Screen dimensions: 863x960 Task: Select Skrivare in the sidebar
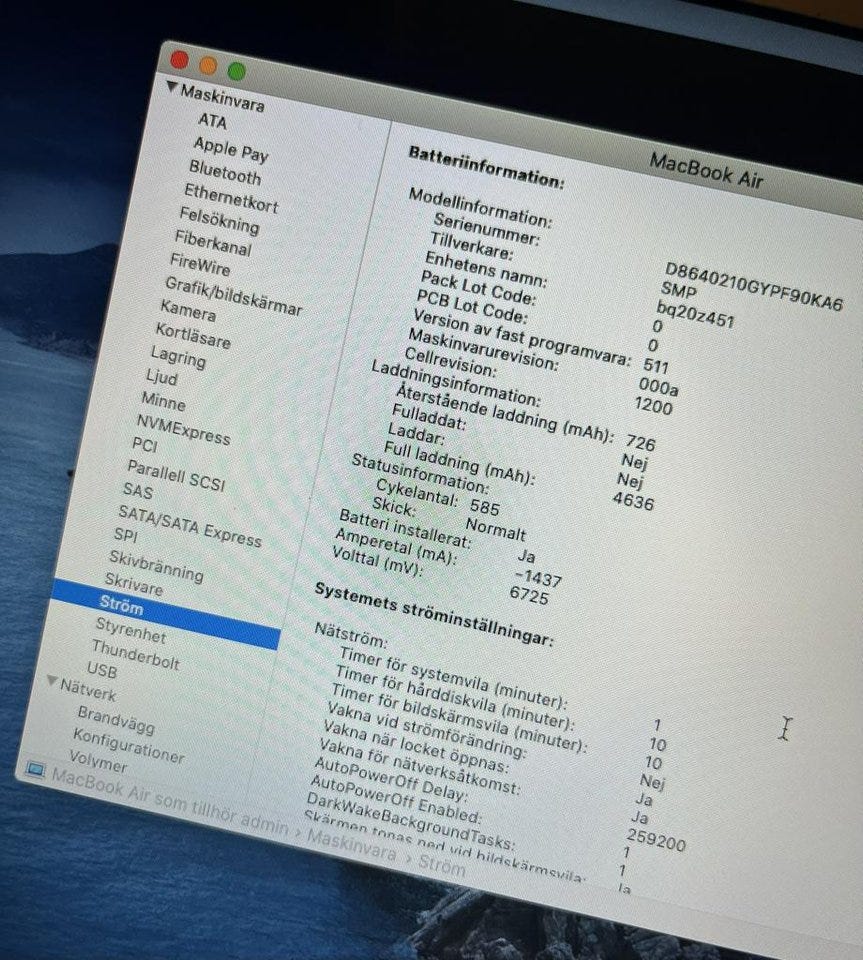133,584
